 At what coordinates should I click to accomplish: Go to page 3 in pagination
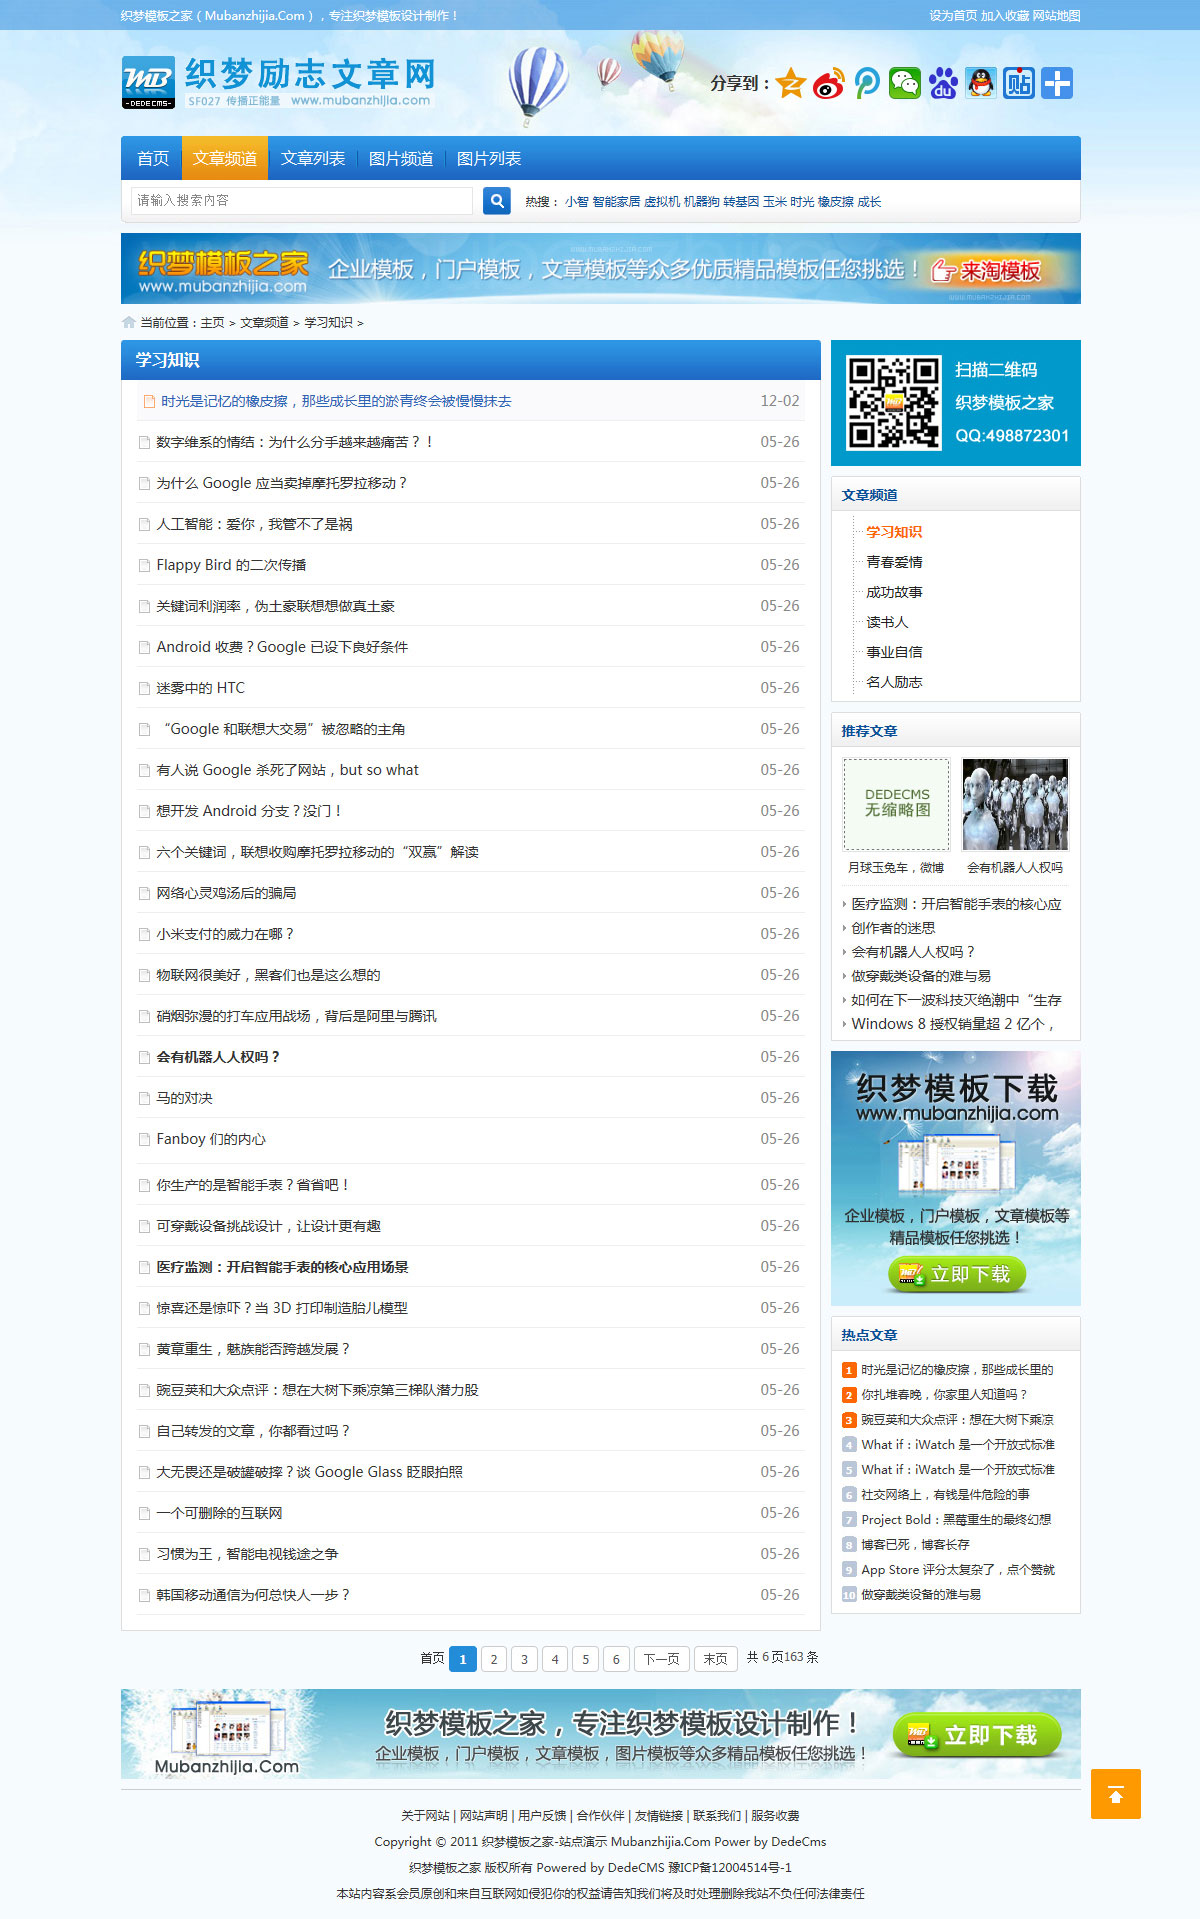click(524, 1659)
